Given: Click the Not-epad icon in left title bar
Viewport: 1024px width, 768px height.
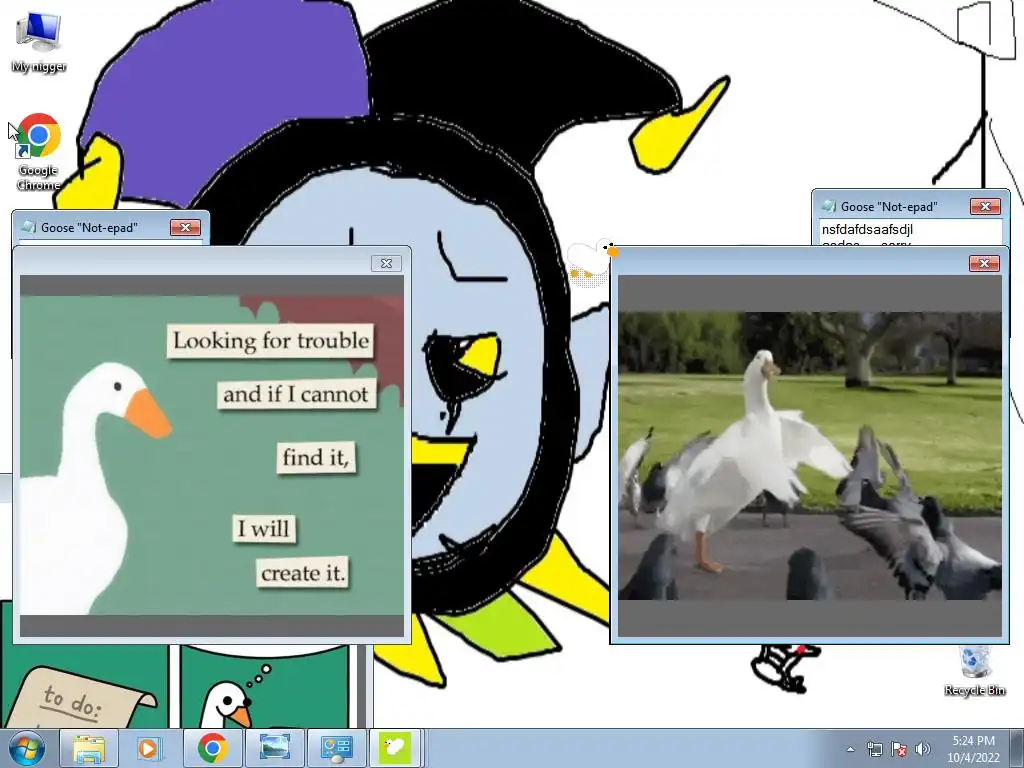Looking at the screenshot, I should (x=29, y=227).
